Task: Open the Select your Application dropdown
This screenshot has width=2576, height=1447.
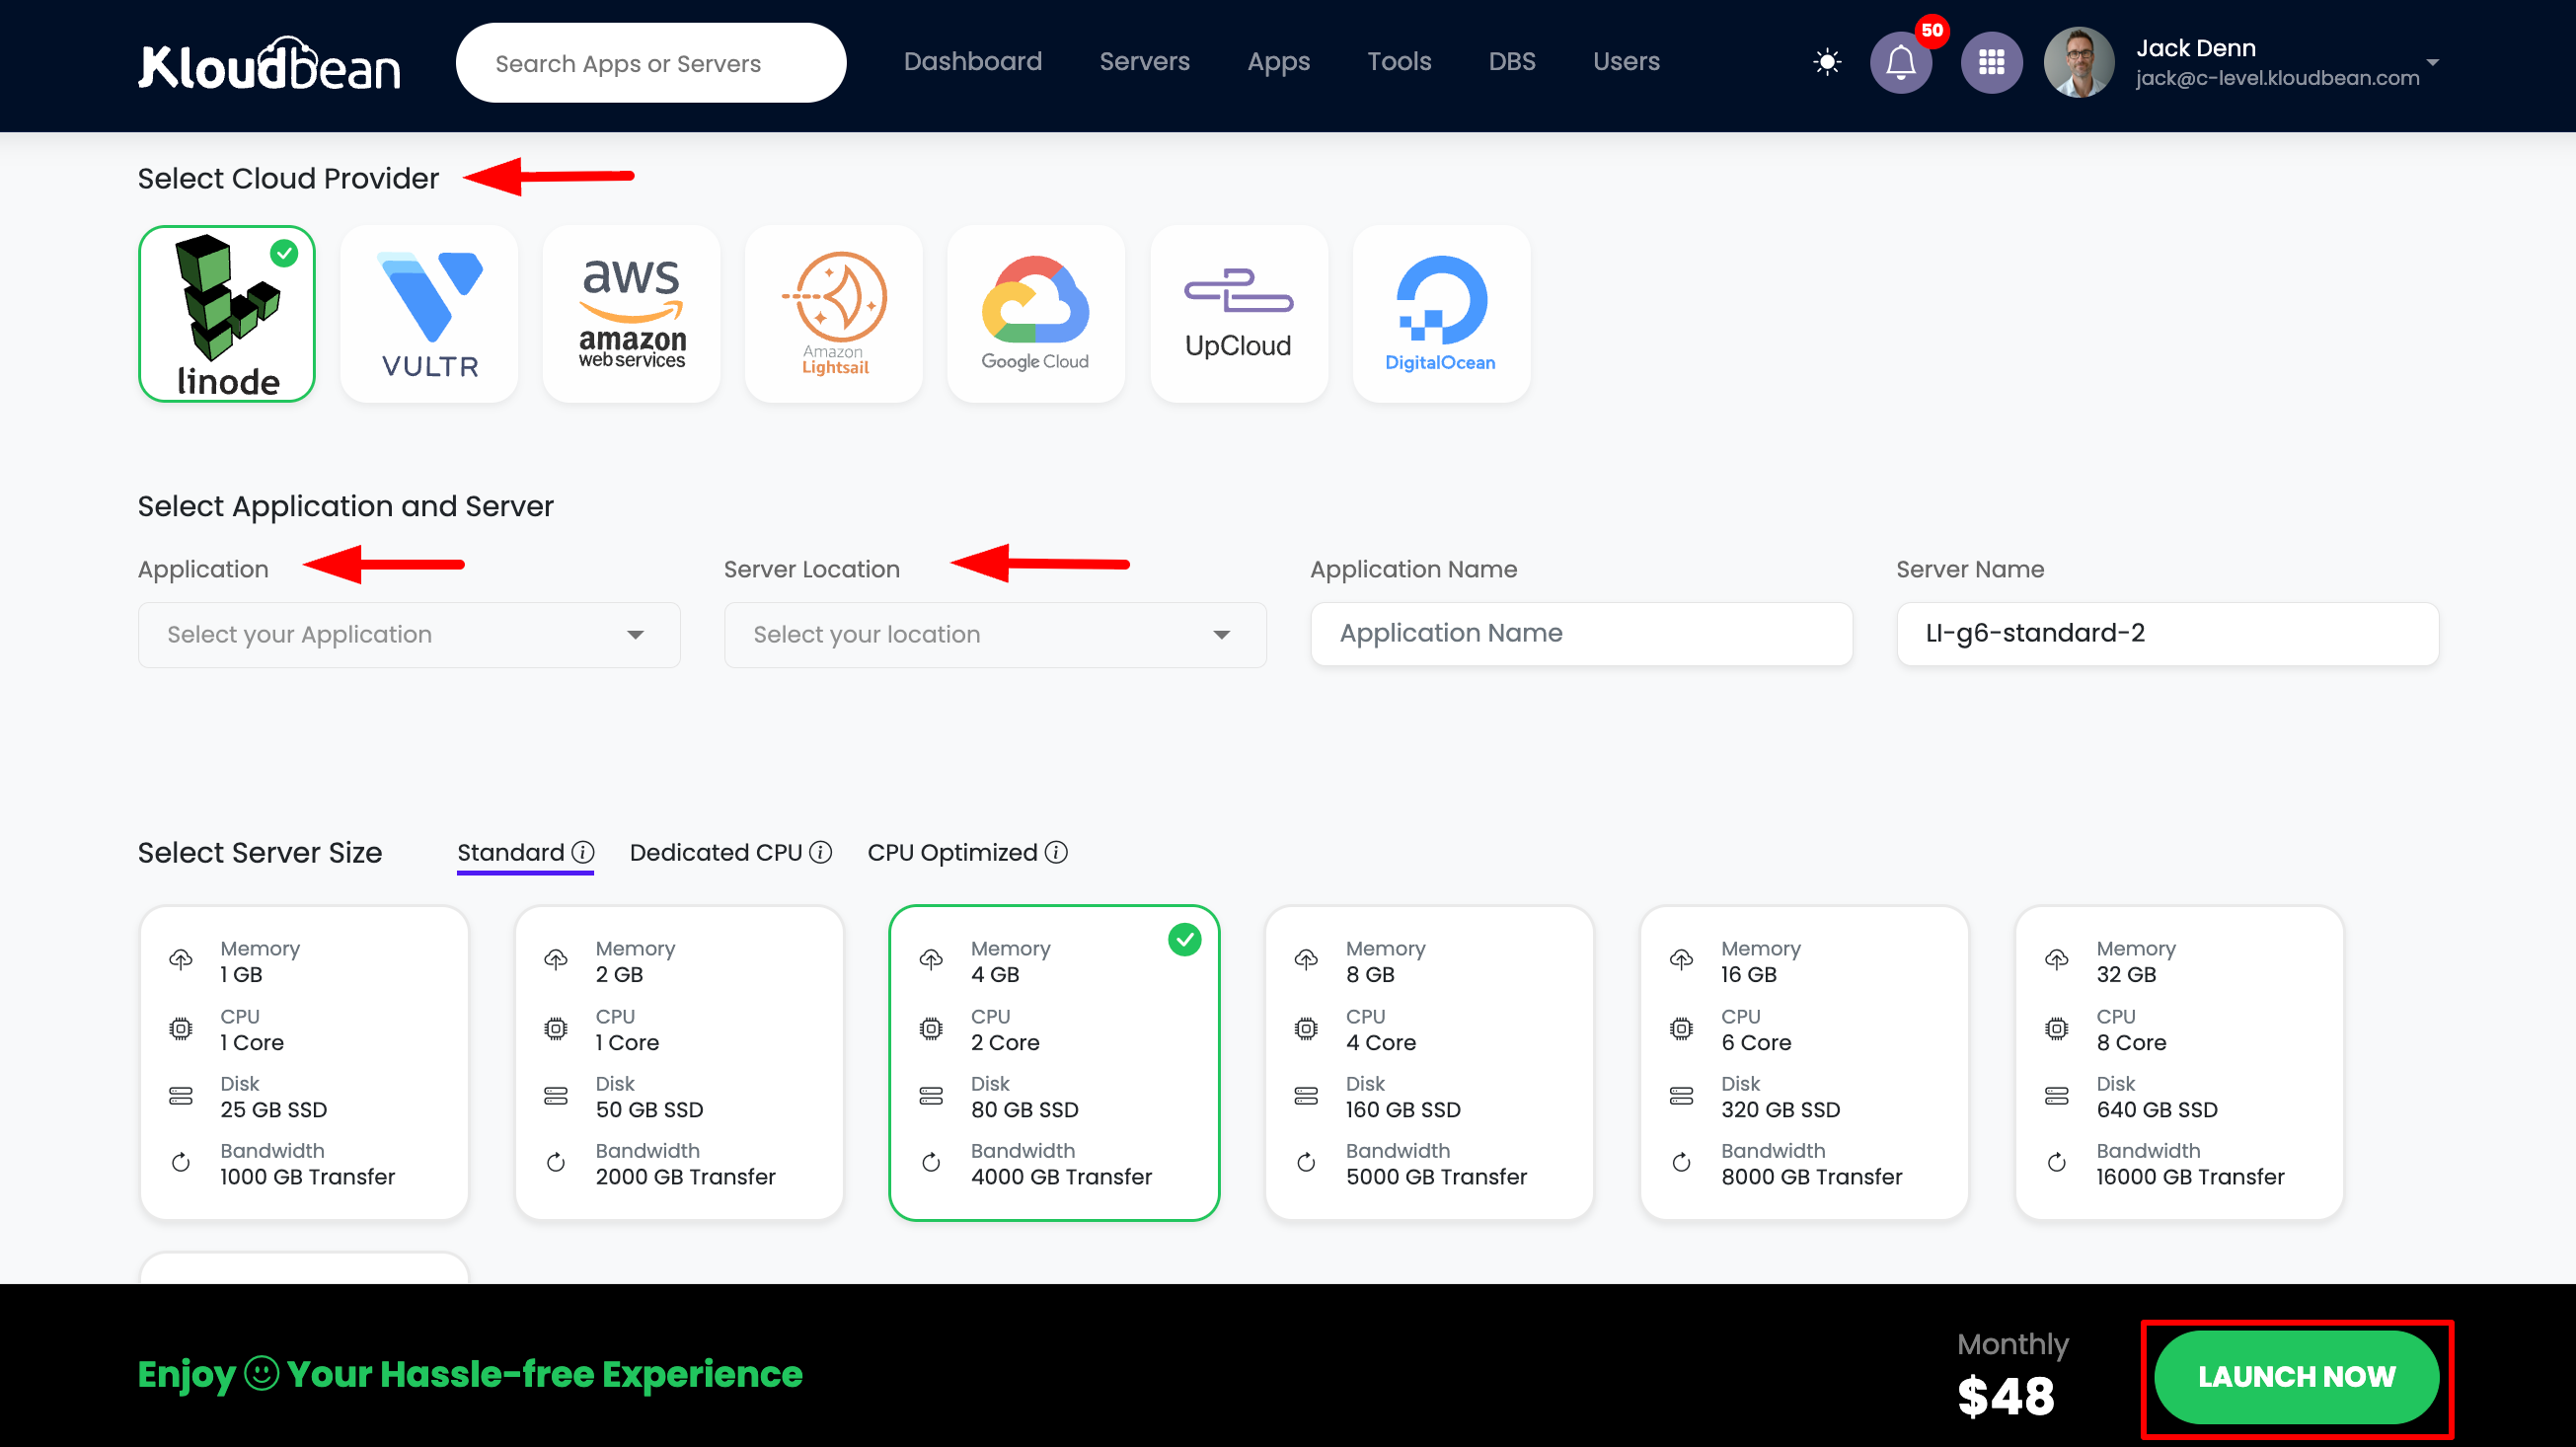Action: point(409,635)
